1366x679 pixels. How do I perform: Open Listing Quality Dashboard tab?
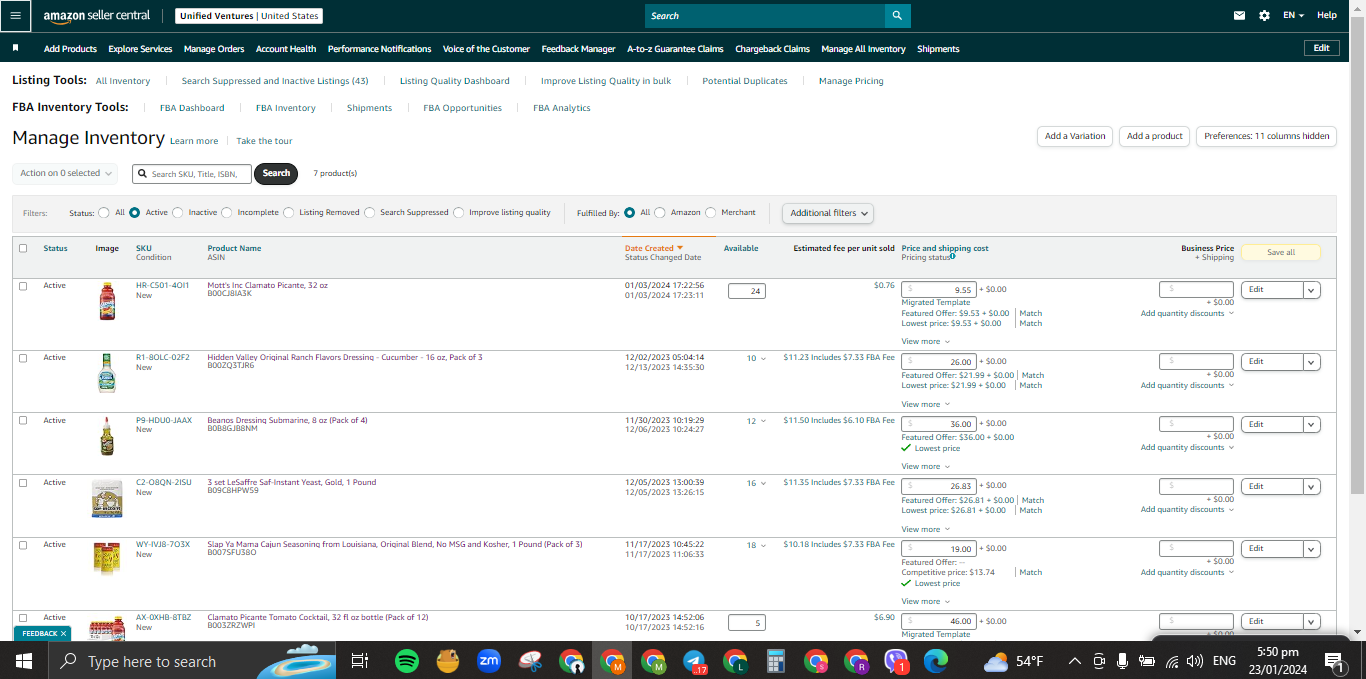455,81
